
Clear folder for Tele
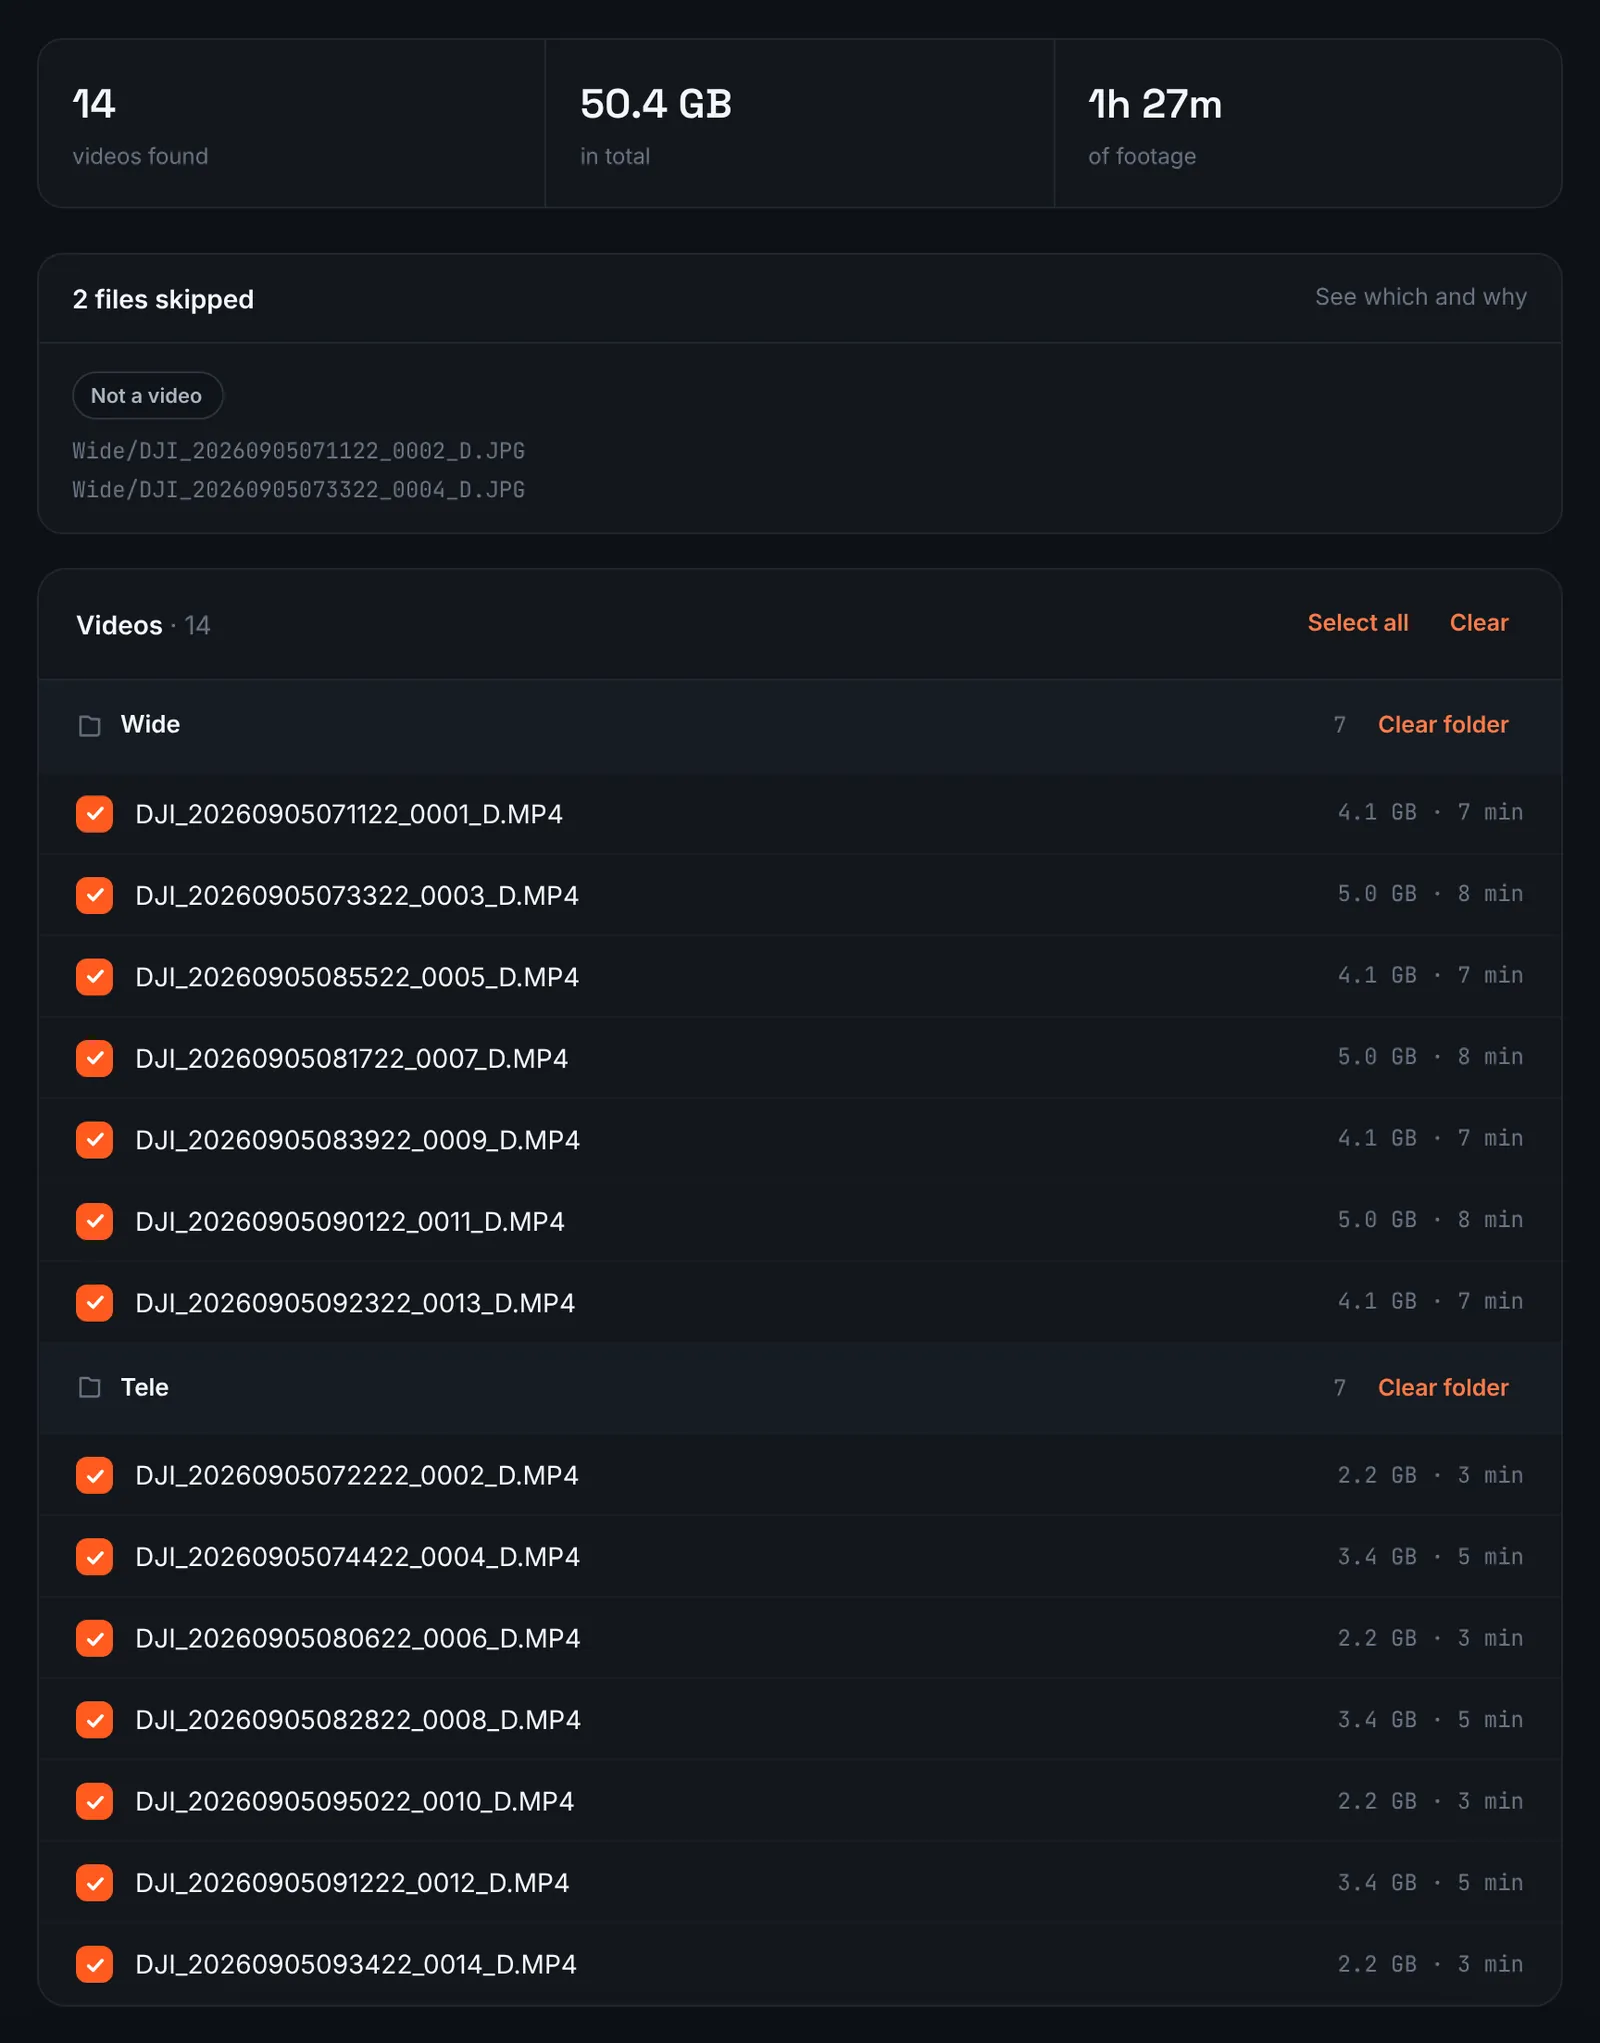tap(1442, 1387)
